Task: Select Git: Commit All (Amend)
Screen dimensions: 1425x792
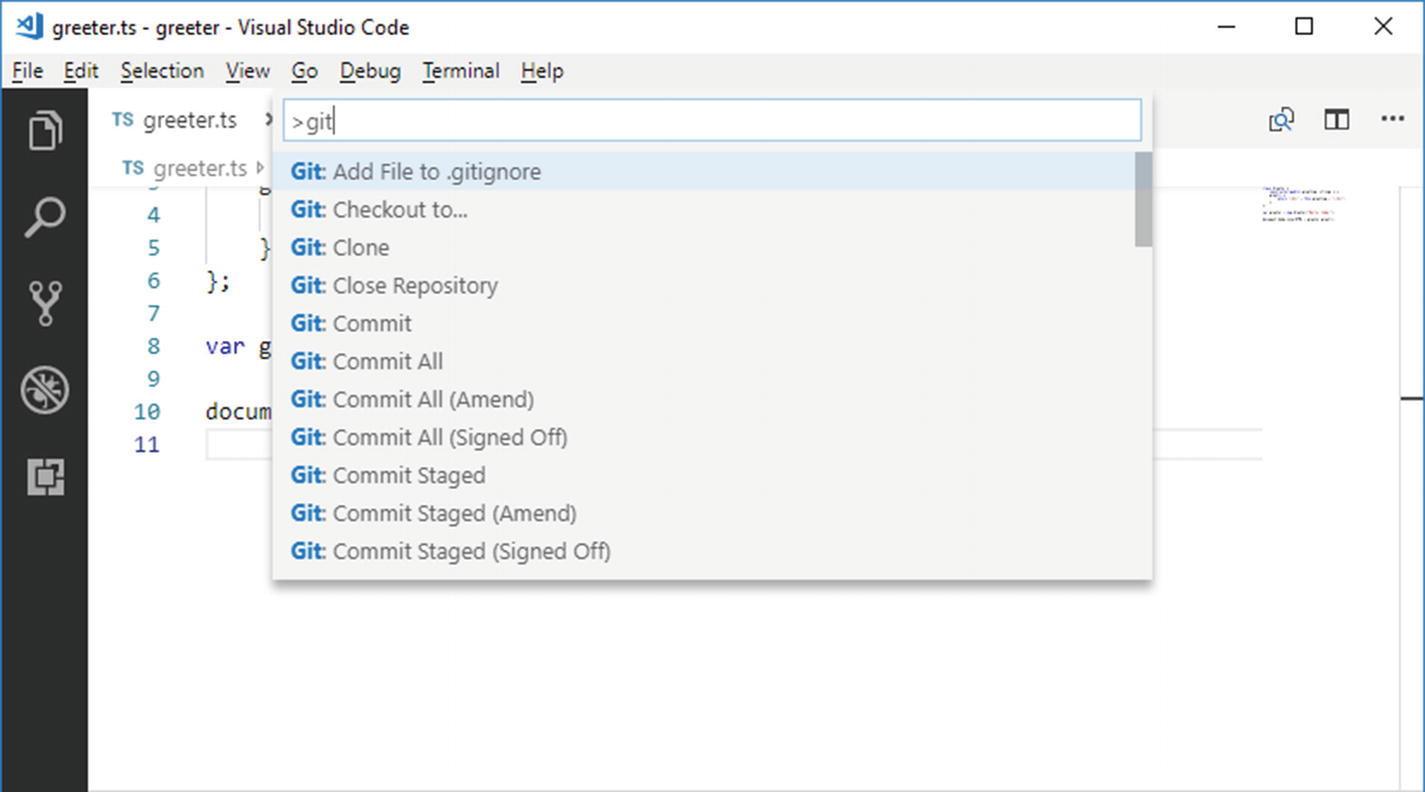Action: click(x=412, y=400)
